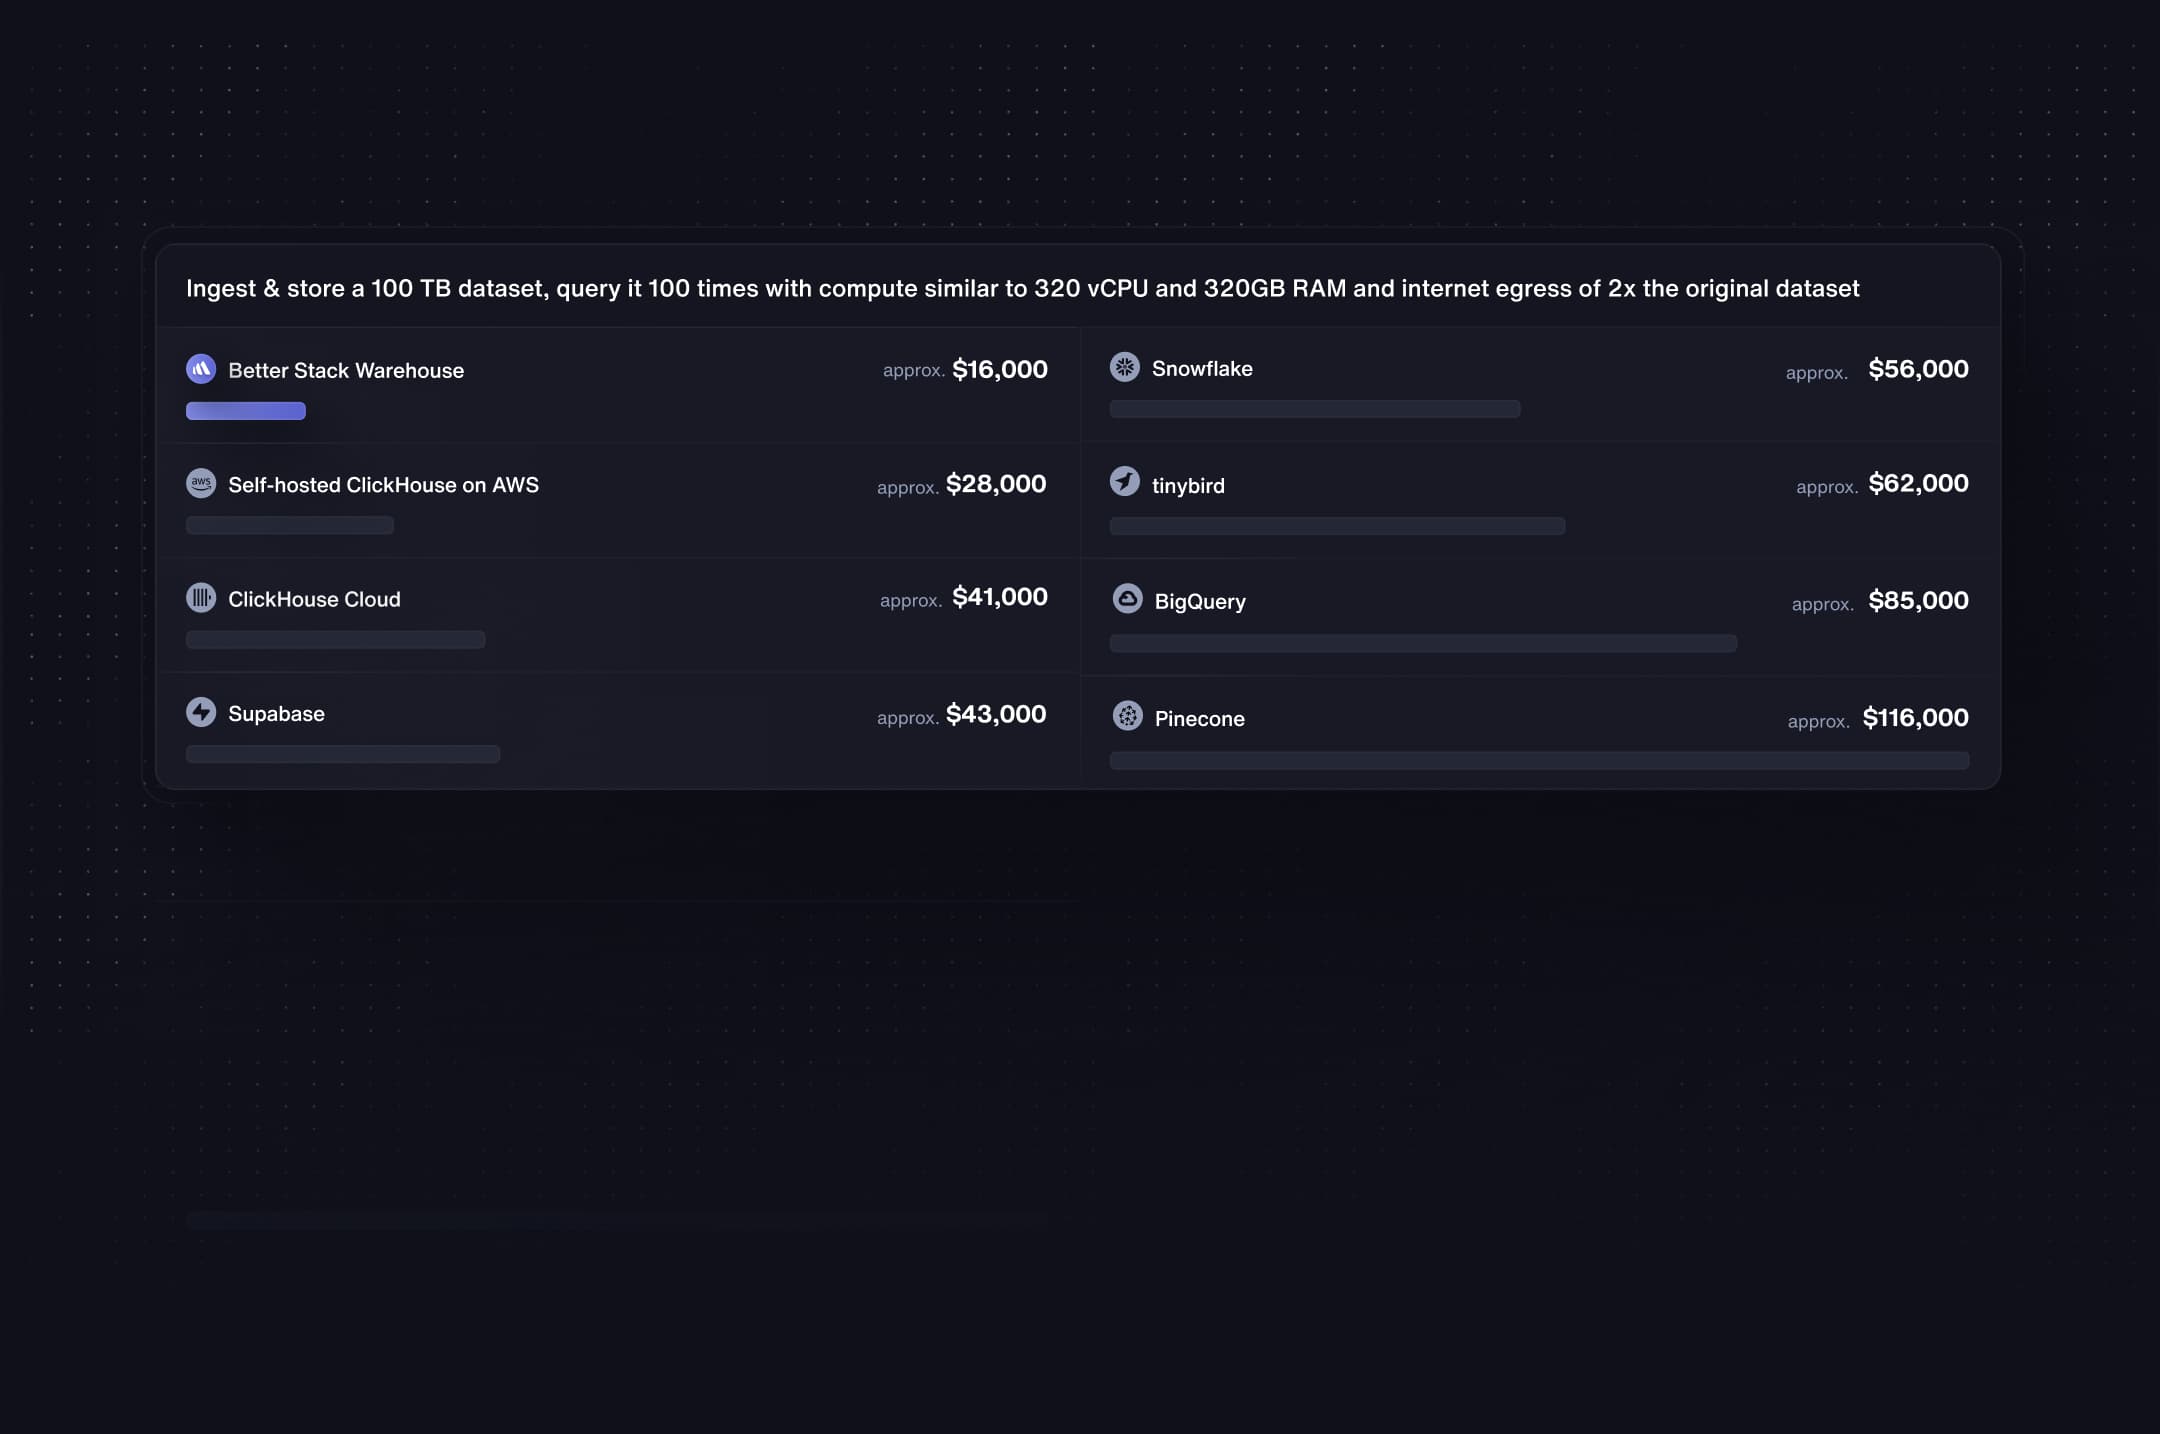The height and width of the screenshot is (1434, 2160).
Task: Click the benchmark description heading text
Action: pos(1022,289)
